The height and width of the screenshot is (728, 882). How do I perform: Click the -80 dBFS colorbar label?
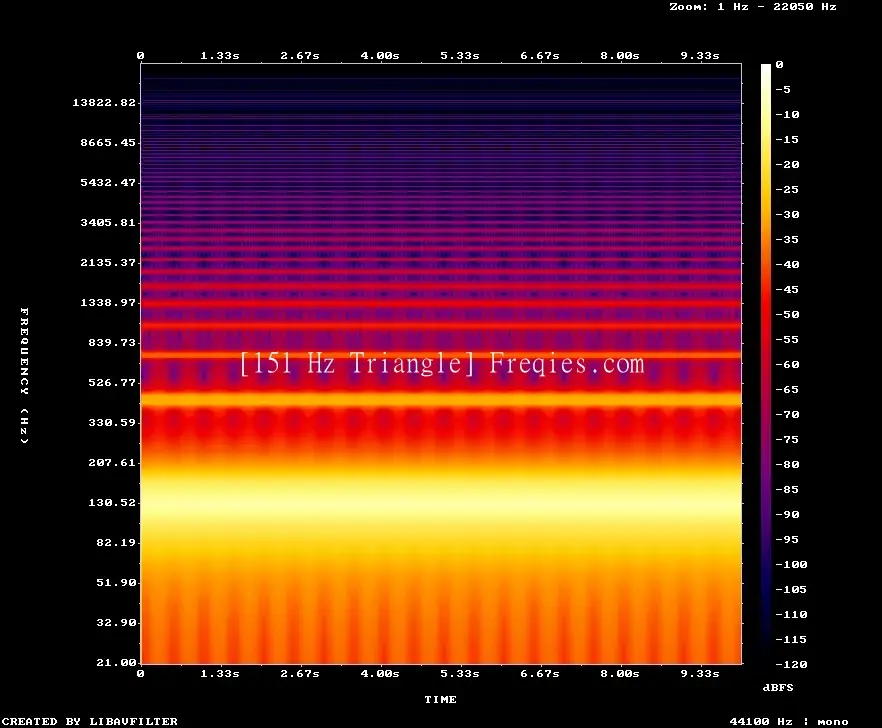pos(787,465)
